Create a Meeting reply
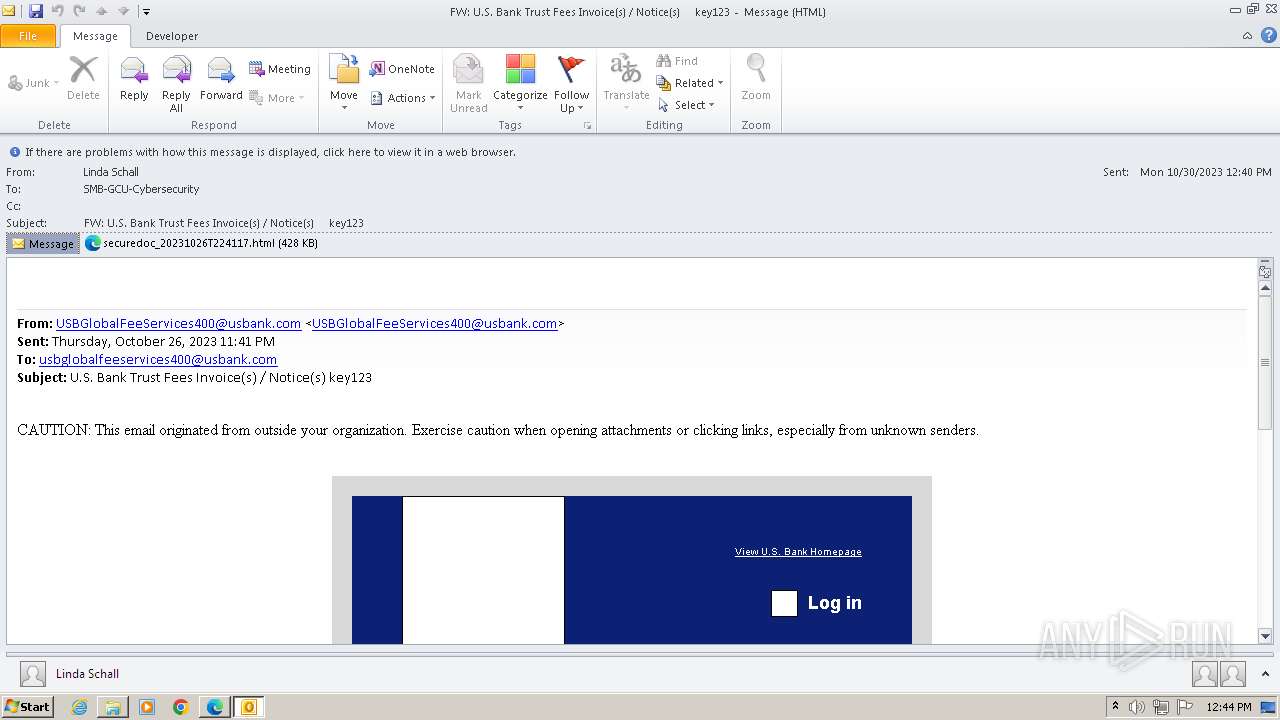Viewport: 1280px width, 720px height. [280, 69]
